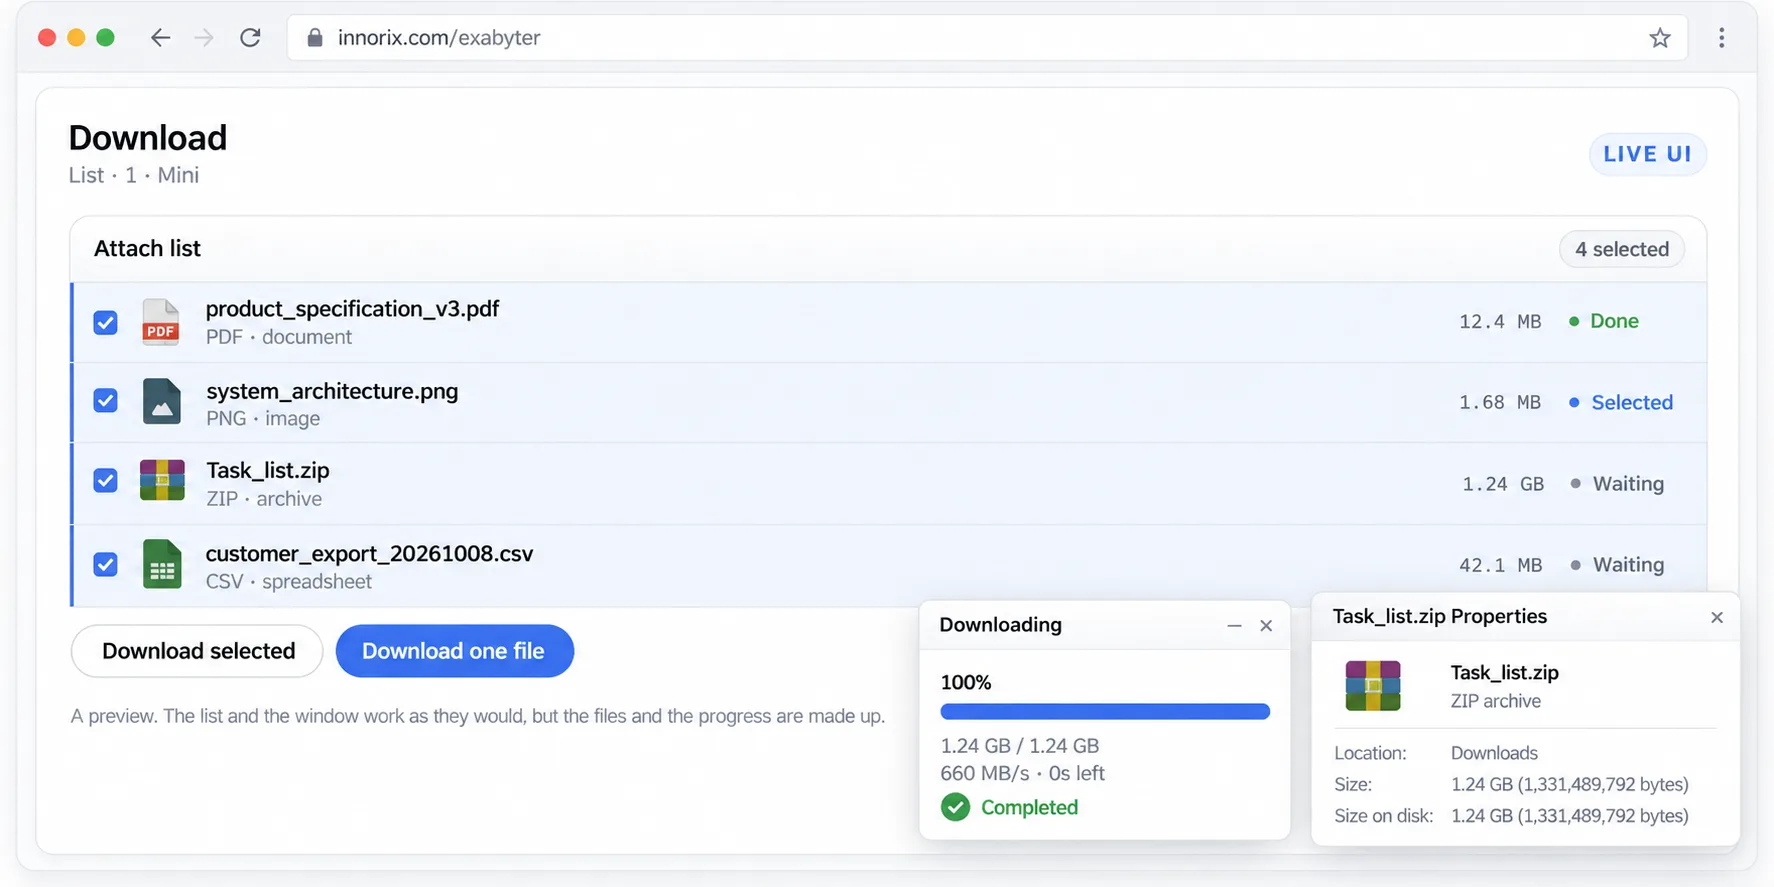Bookmark the page with the star icon
The height and width of the screenshot is (887, 1774).
pos(1660,38)
